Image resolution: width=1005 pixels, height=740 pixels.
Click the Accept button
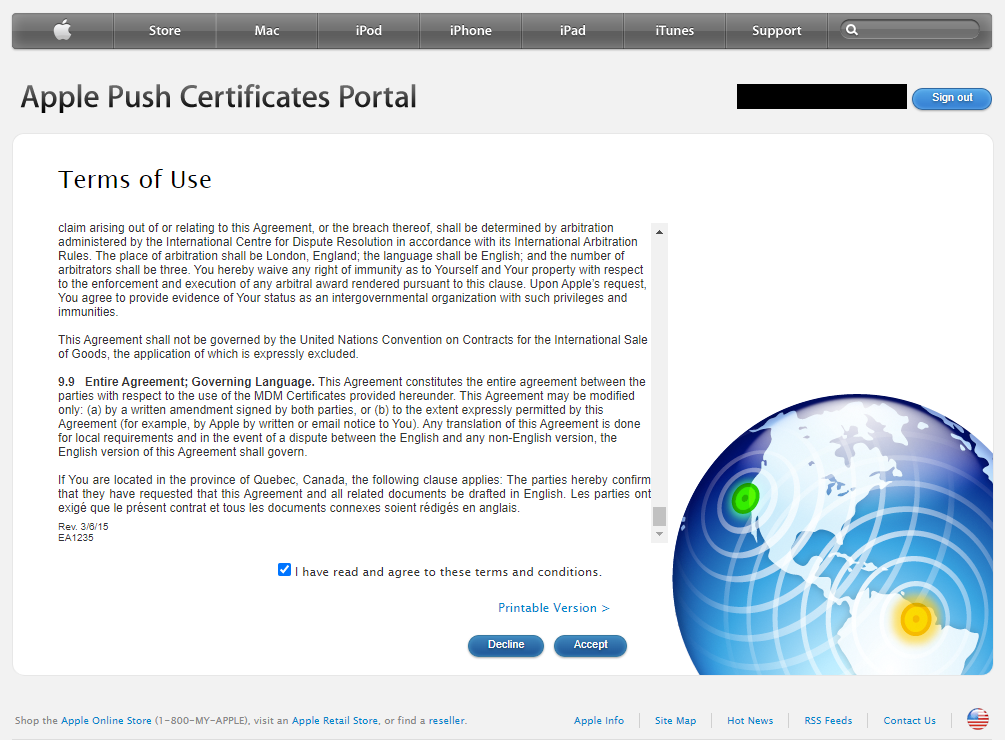tap(590, 645)
